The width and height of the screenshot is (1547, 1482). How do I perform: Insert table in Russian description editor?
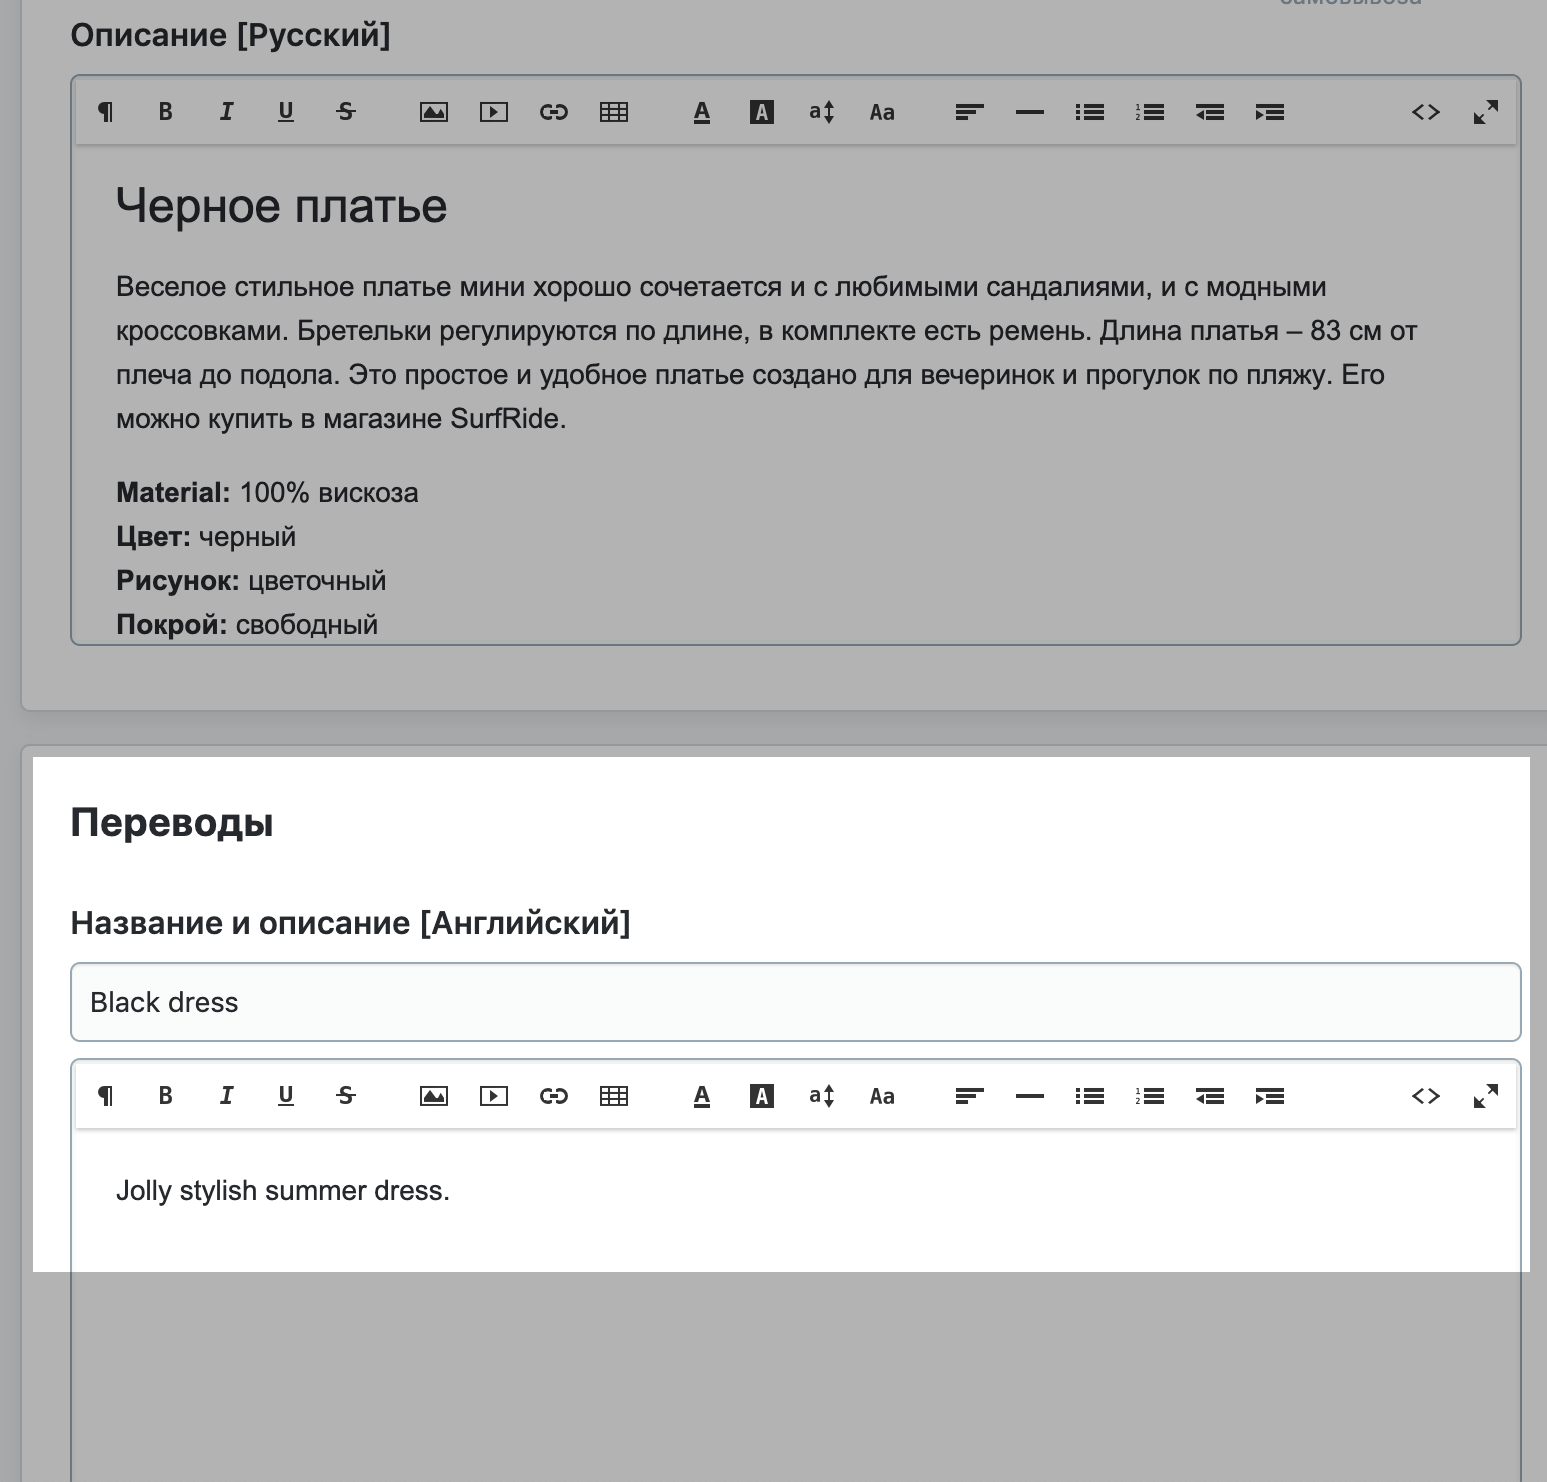point(614,112)
